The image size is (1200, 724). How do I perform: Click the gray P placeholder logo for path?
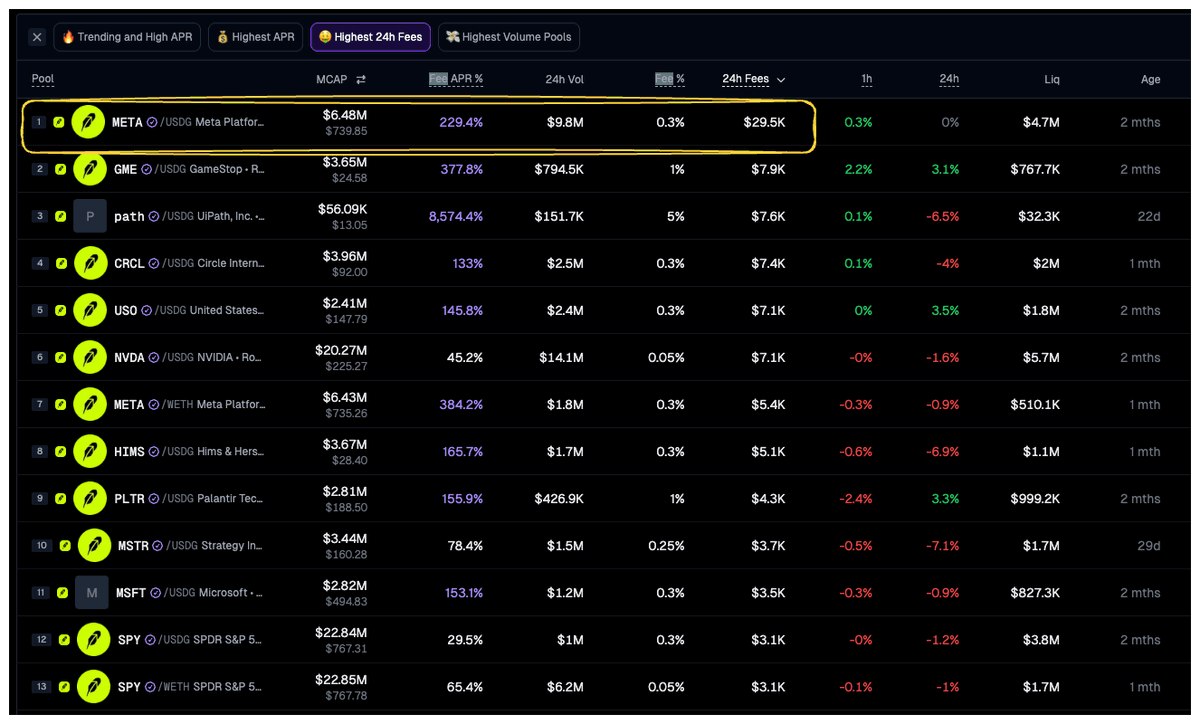pyautogui.click(x=90, y=216)
